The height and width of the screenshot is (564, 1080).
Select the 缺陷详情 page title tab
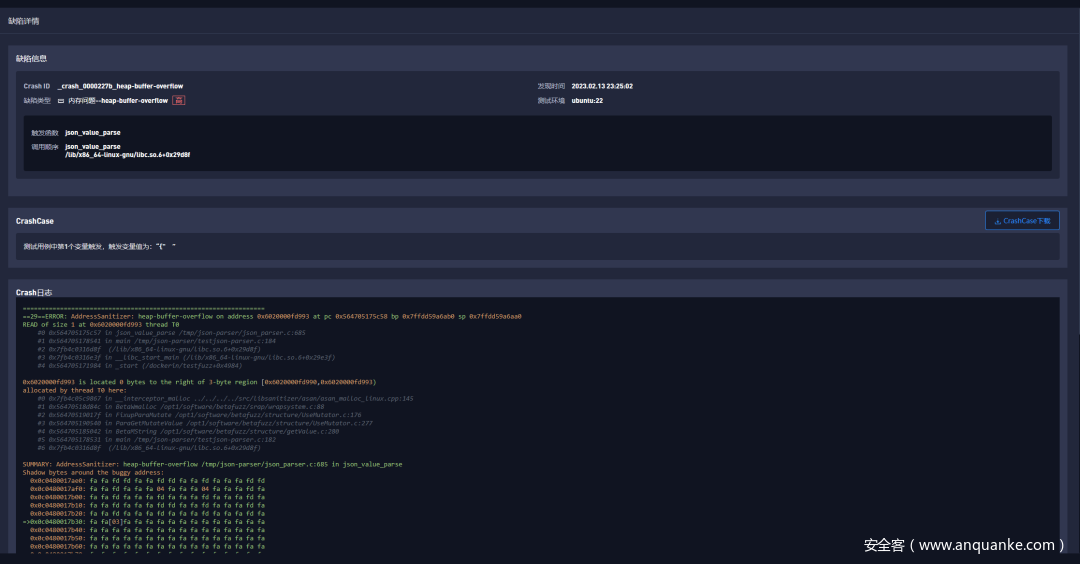point(25,20)
